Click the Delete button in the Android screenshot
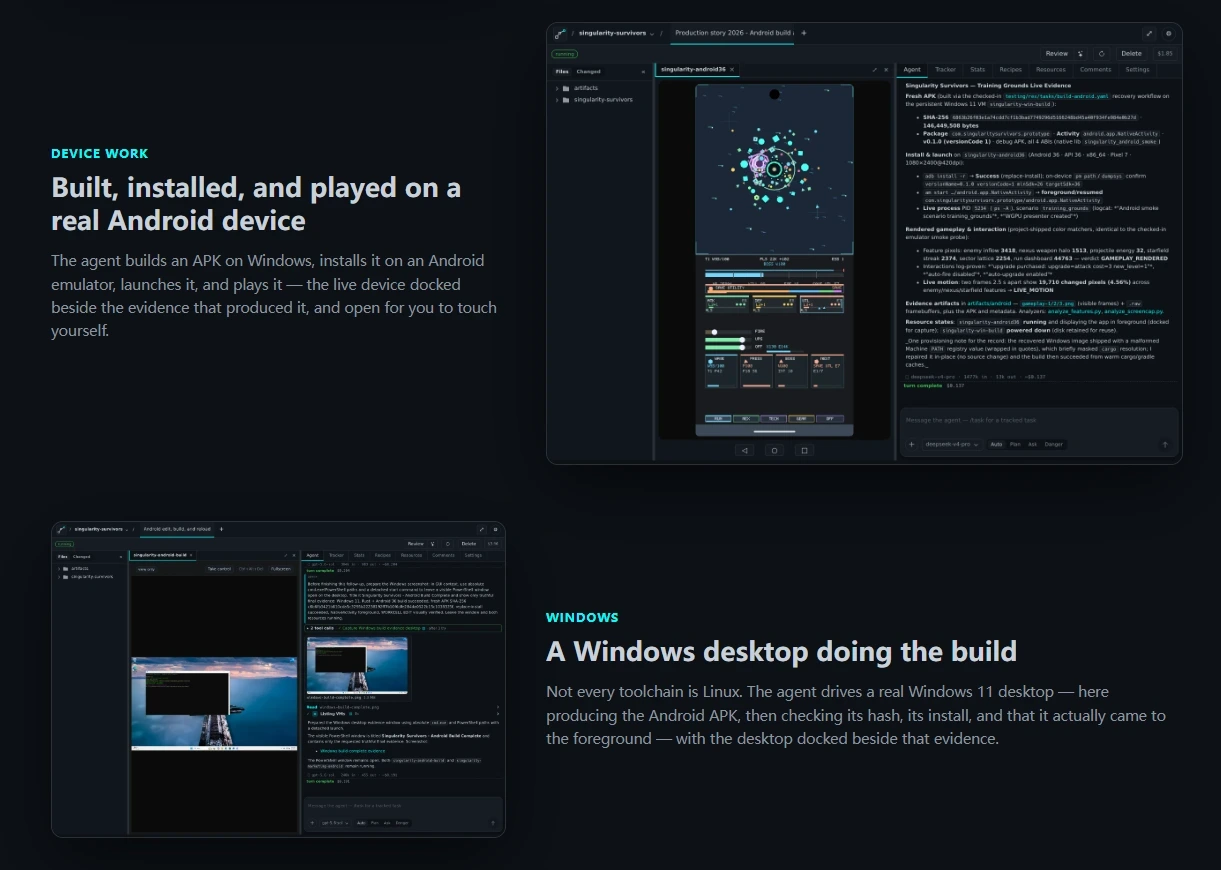This screenshot has width=1221, height=870. [x=1131, y=53]
